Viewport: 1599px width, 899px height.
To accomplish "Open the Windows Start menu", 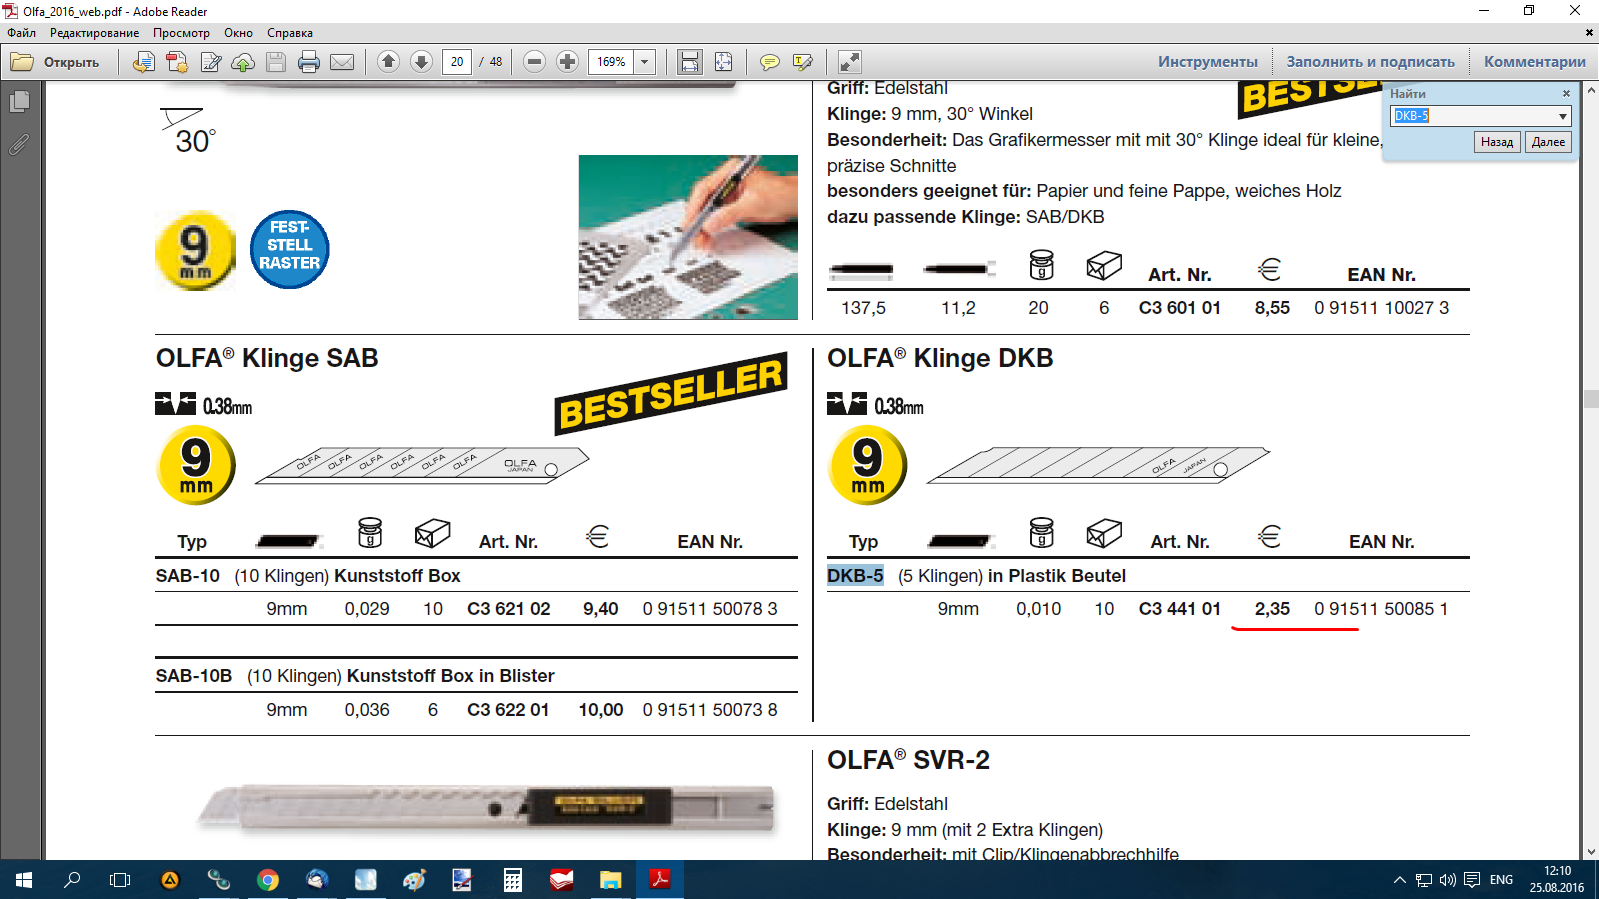I will tap(24, 880).
